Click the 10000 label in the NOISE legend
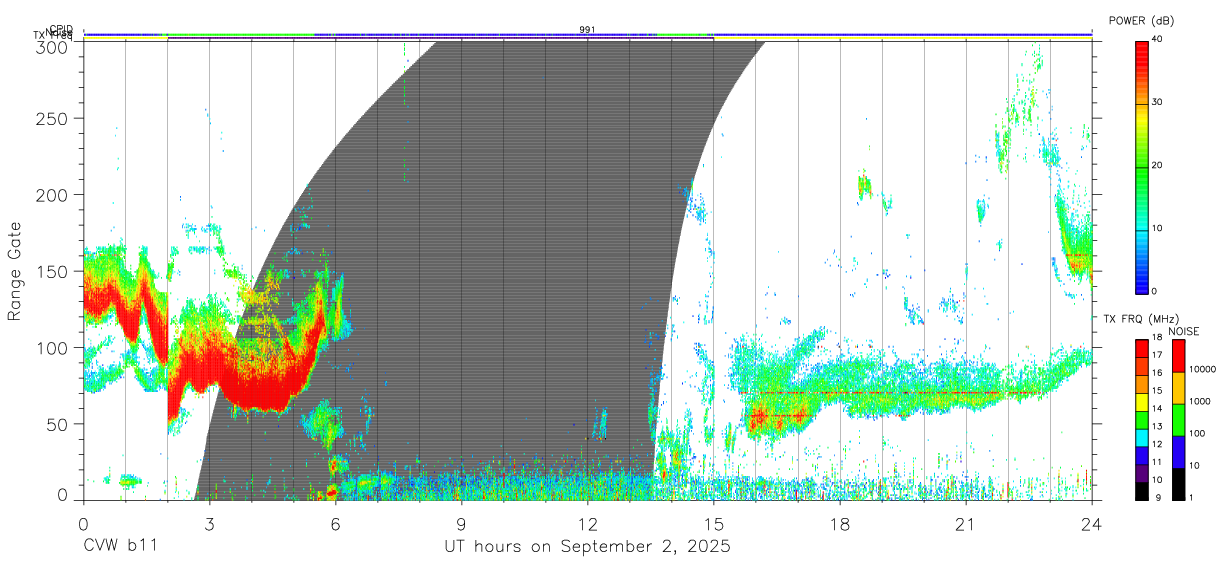The width and height of the screenshot is (1228, 567). [1203, 369]
